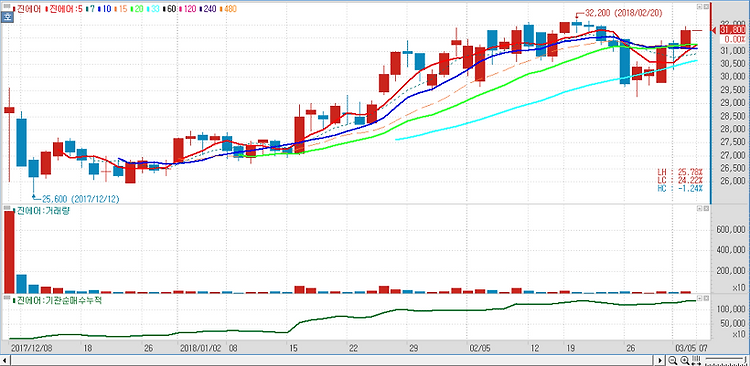Click the zoom in magnifier icon
Screen dimensions: 750x366
point(684,360)
